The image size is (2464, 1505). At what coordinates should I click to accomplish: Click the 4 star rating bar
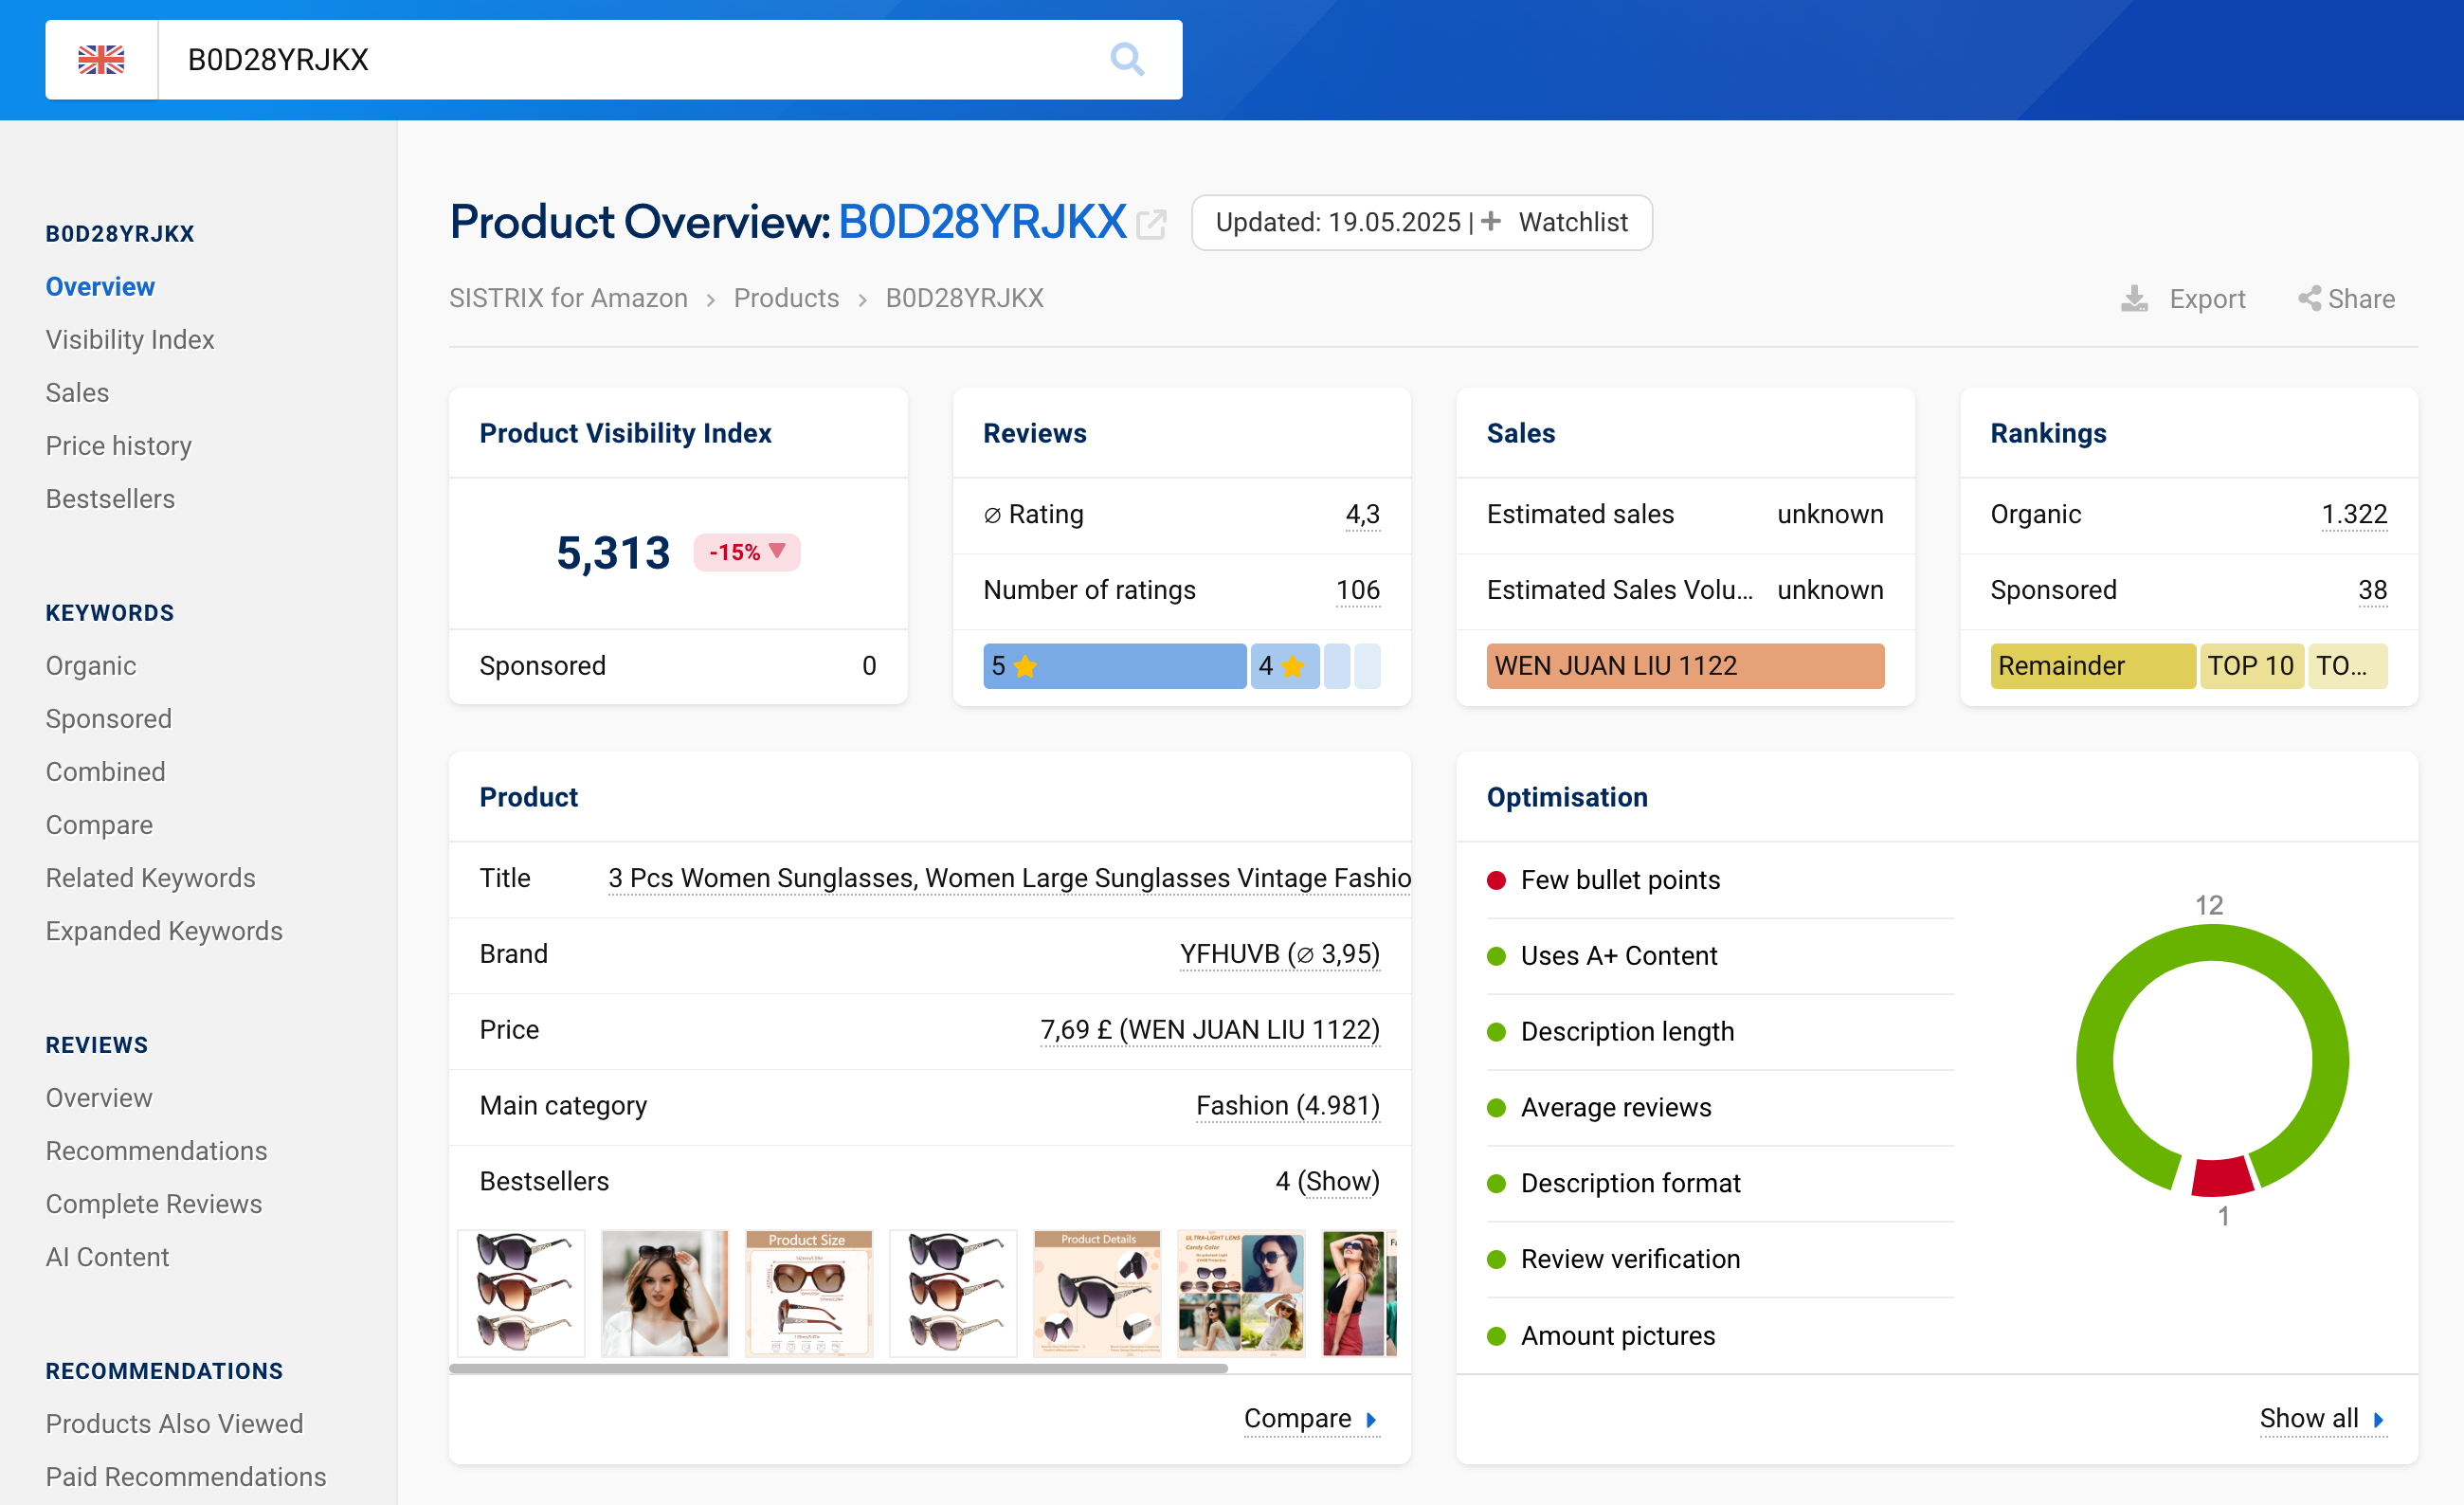click(1284, 666)
